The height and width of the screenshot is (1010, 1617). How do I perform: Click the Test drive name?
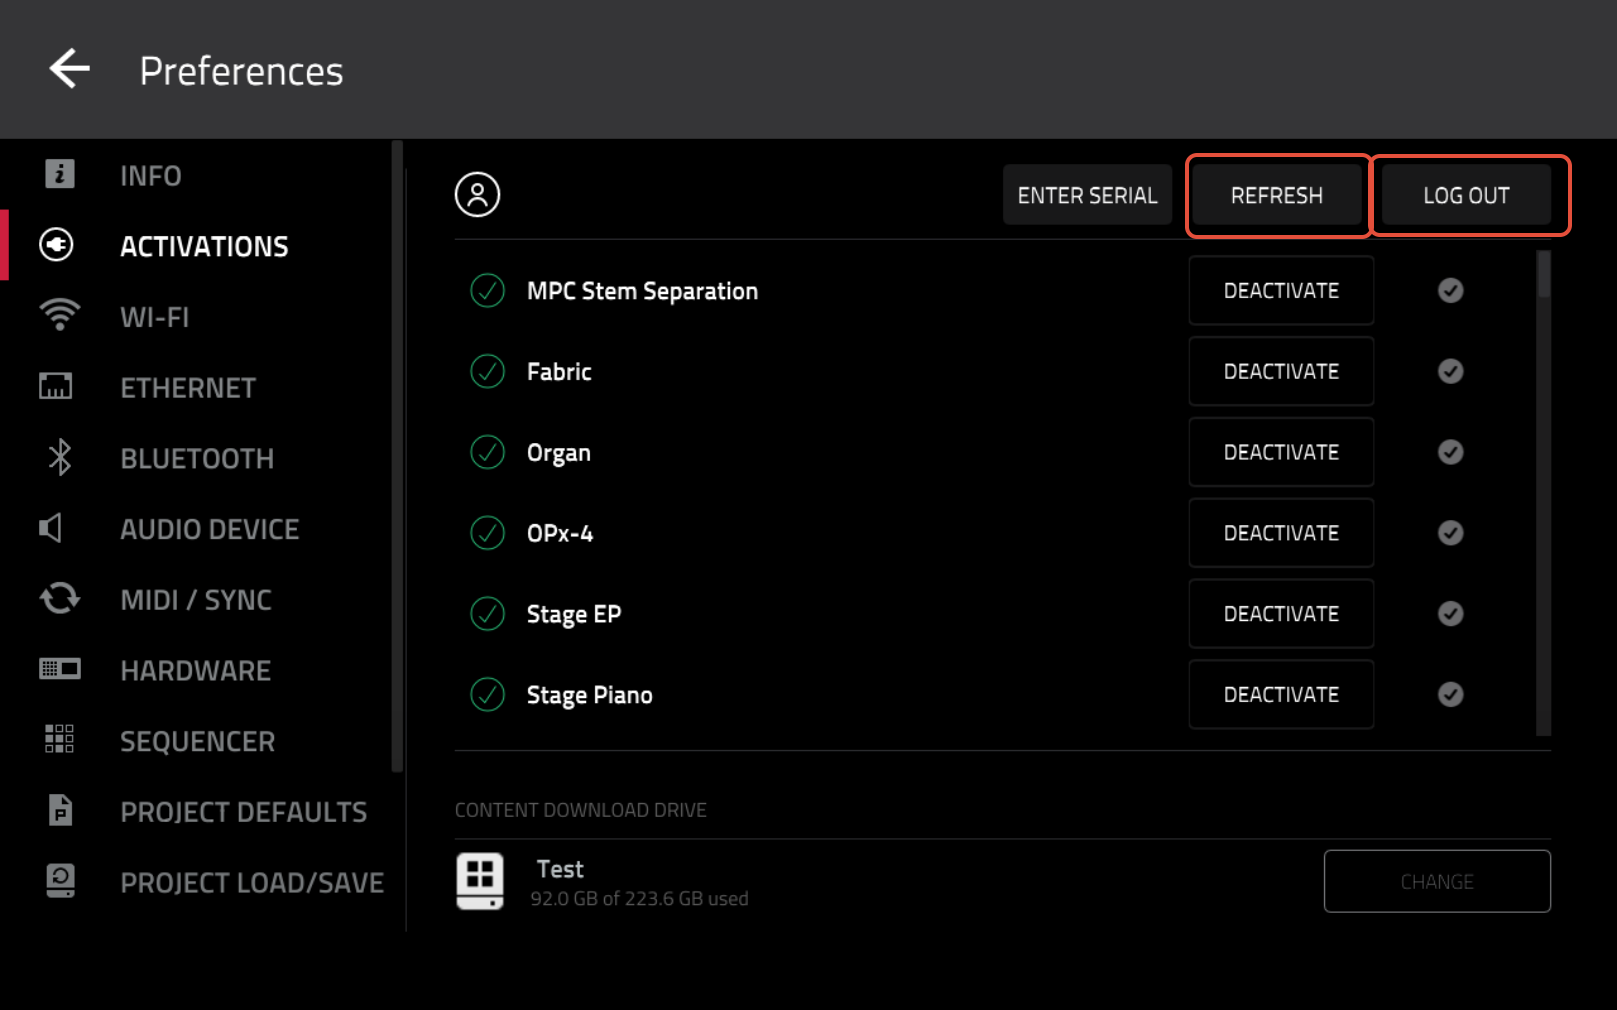click(x=560, y=869)
